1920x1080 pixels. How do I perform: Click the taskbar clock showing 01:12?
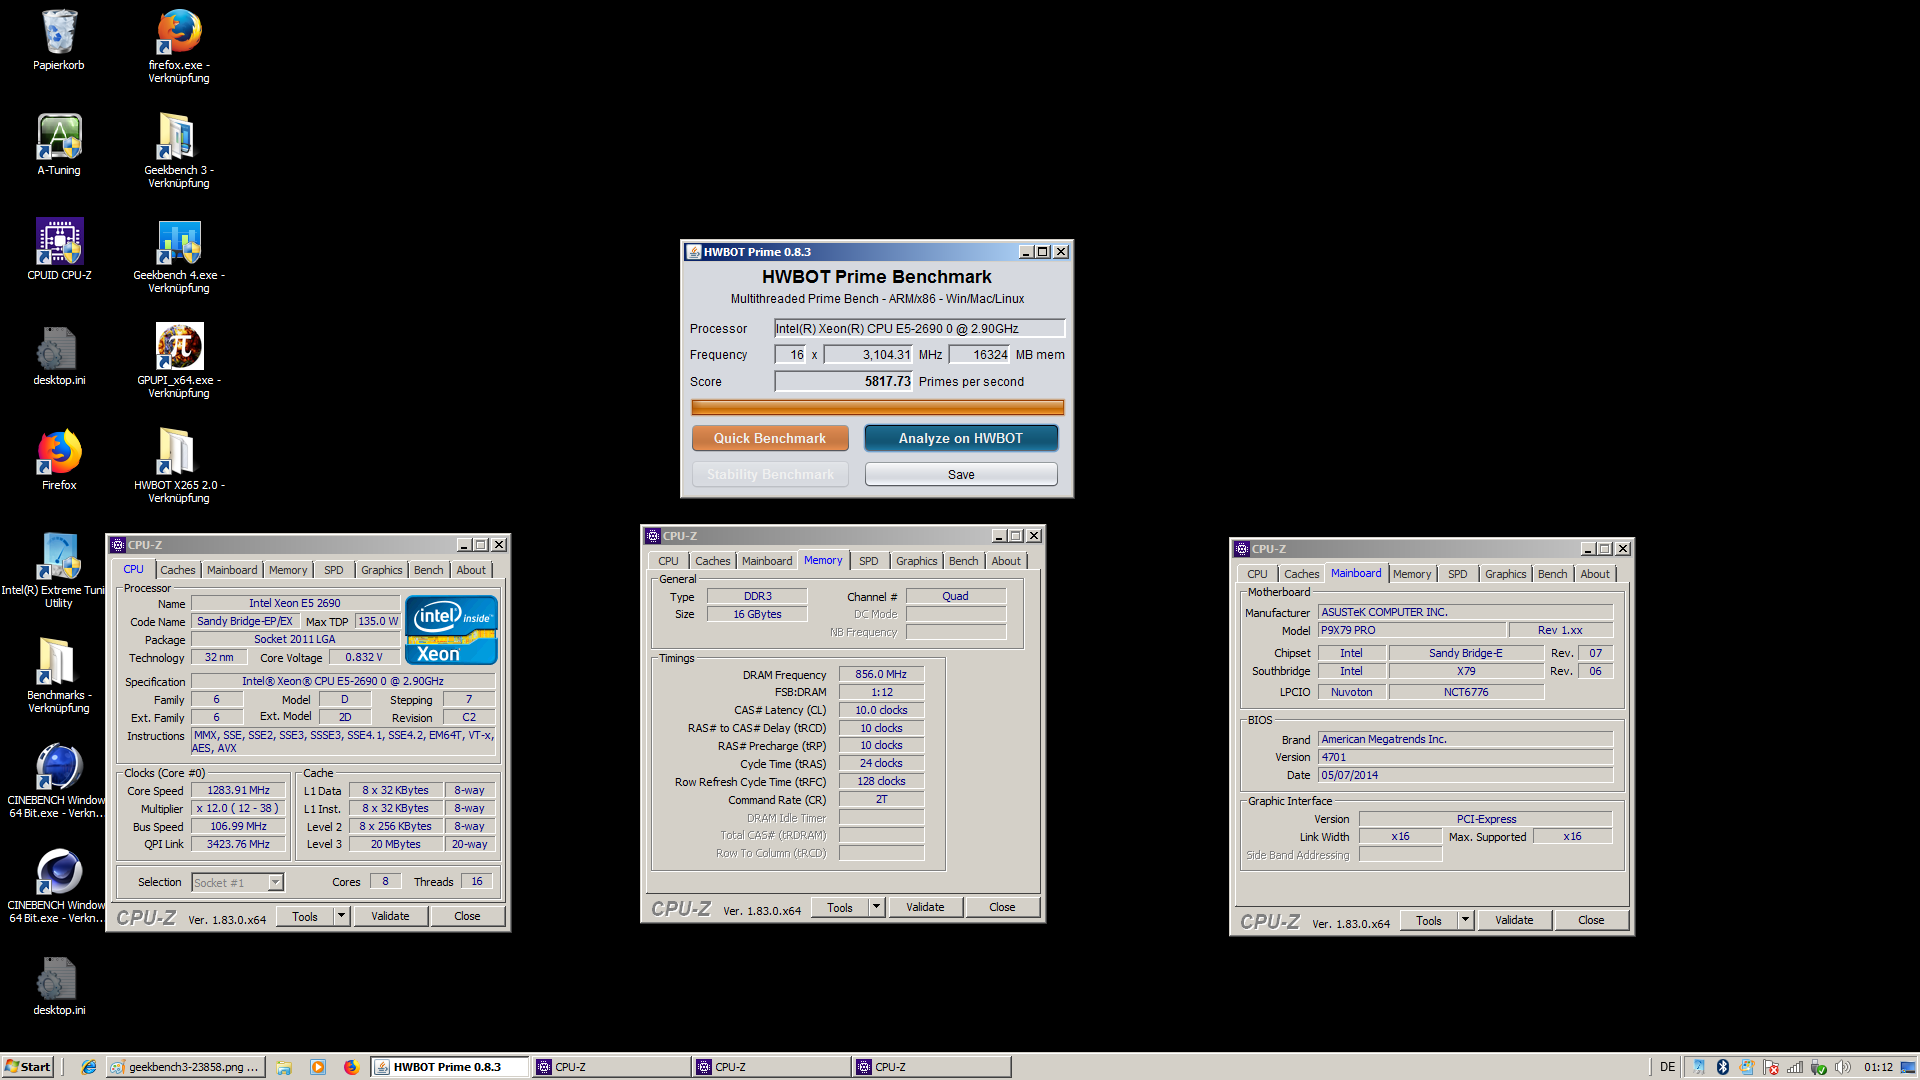[1878, 1067]
